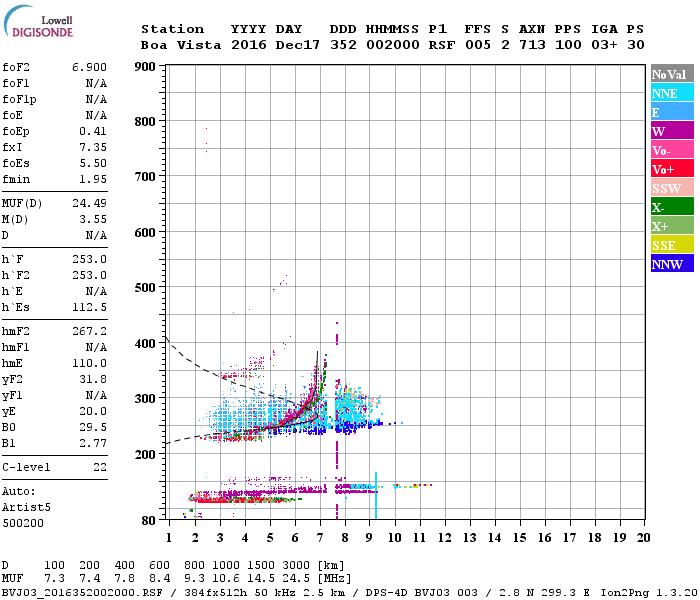
Task: Click the 500200 version number
Action: click(23, 523)
